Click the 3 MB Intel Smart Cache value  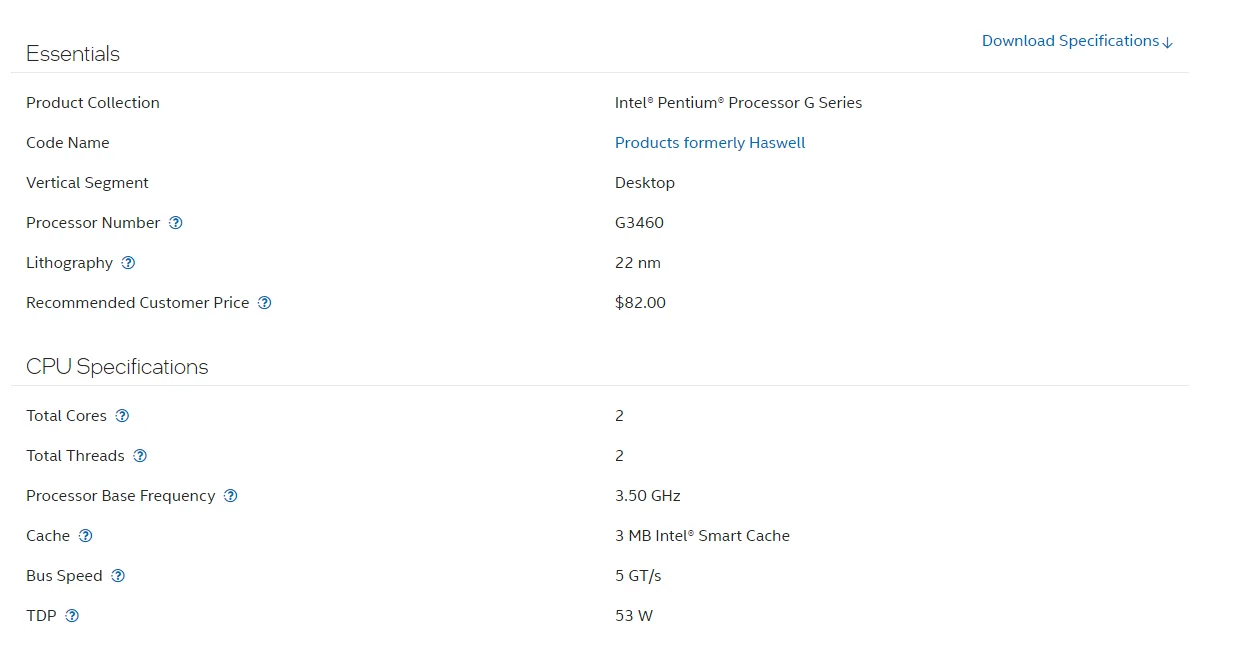pyautogui.click(x=702, y=536)
